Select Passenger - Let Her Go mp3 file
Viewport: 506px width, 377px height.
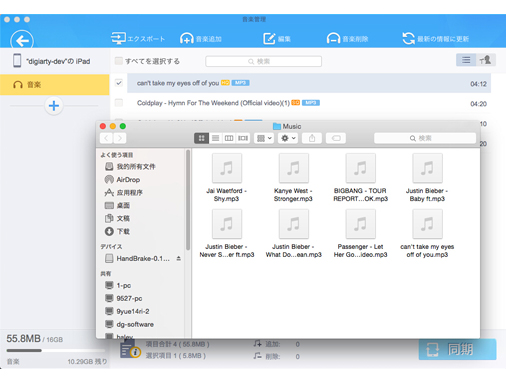(360, 234)
